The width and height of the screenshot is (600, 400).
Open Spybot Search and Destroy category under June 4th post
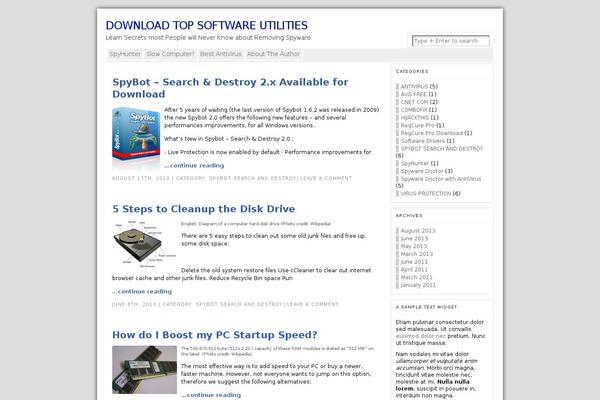tap(239, 304)
